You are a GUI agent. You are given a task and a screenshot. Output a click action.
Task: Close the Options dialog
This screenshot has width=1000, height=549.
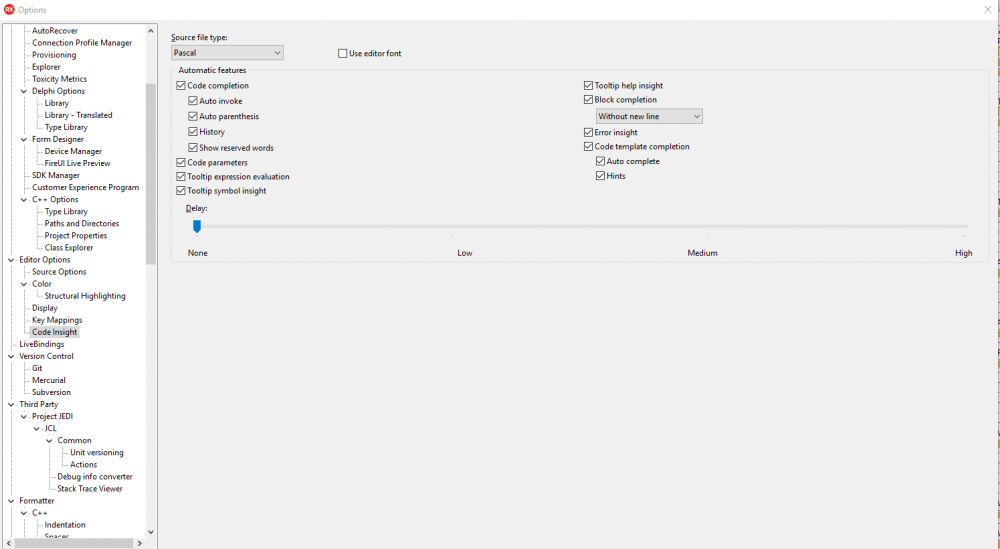coord(988,10)
